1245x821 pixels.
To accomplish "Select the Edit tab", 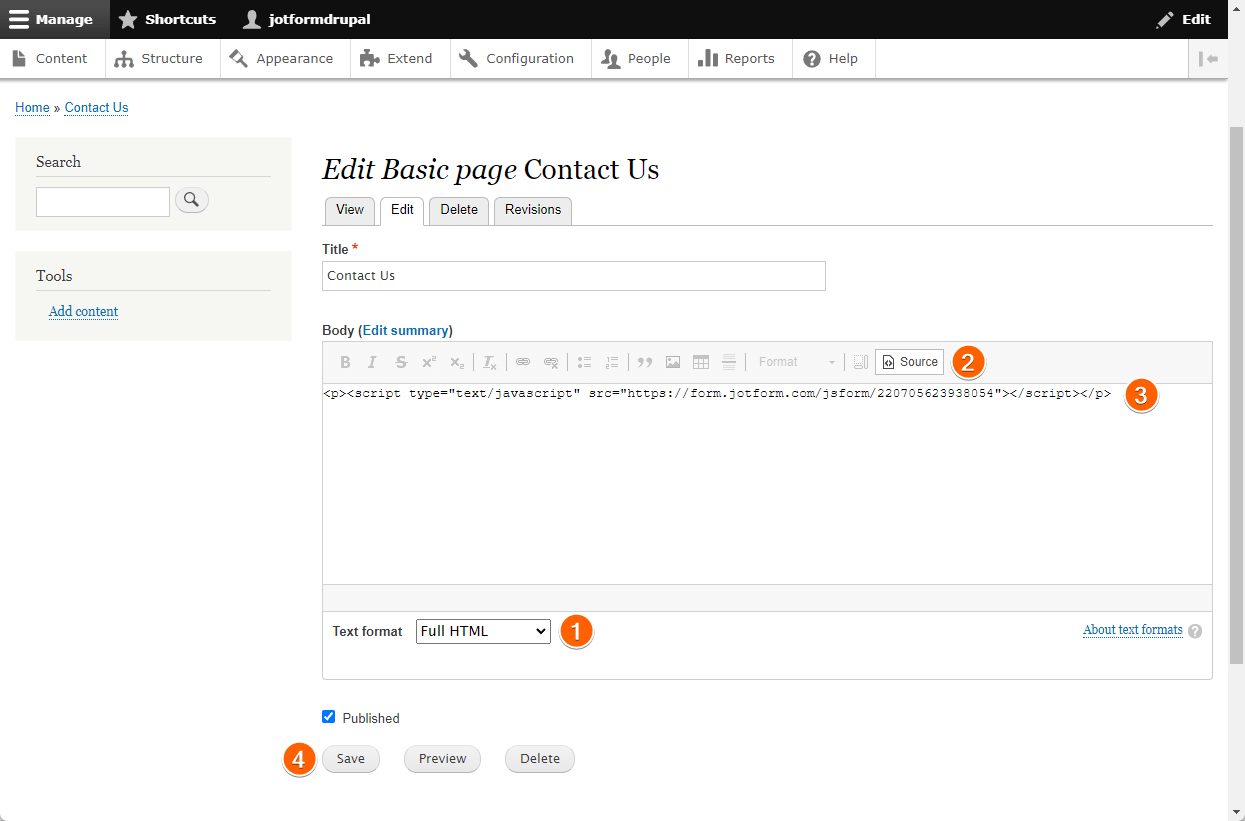I will coord(402,210).
